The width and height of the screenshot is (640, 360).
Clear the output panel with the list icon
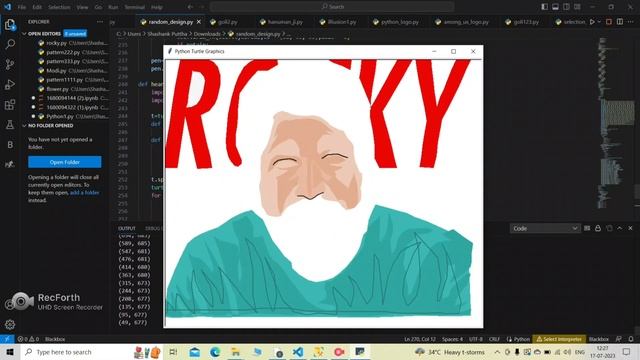pos(587,228)
